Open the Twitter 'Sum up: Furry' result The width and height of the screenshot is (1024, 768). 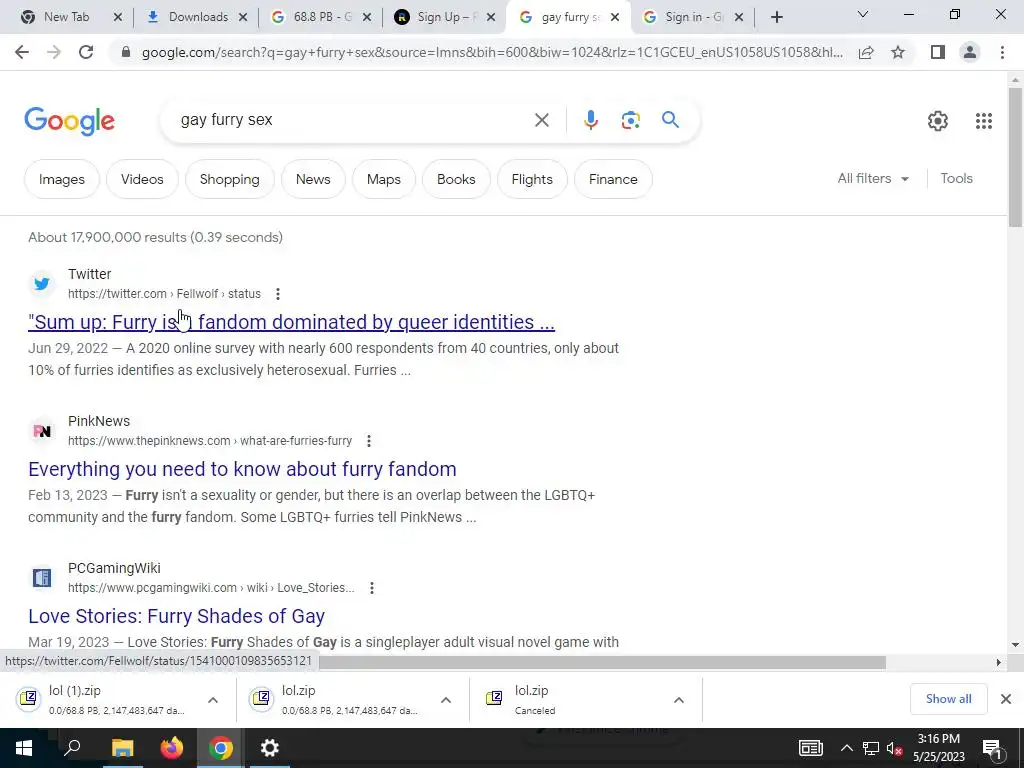(x=291, y=322)
